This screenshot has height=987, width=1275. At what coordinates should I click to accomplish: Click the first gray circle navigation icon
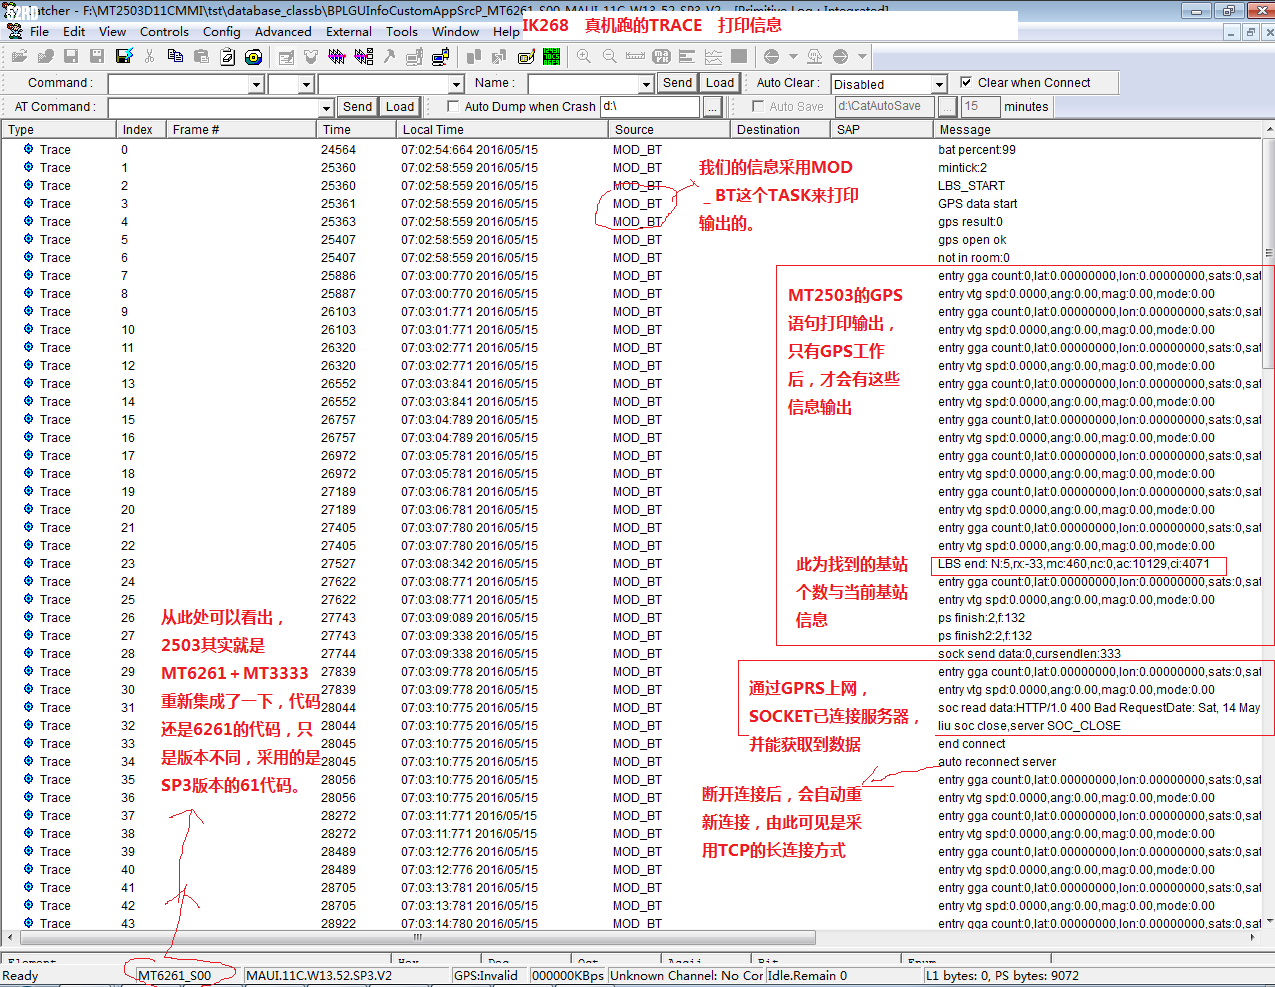tap(771, 56)
